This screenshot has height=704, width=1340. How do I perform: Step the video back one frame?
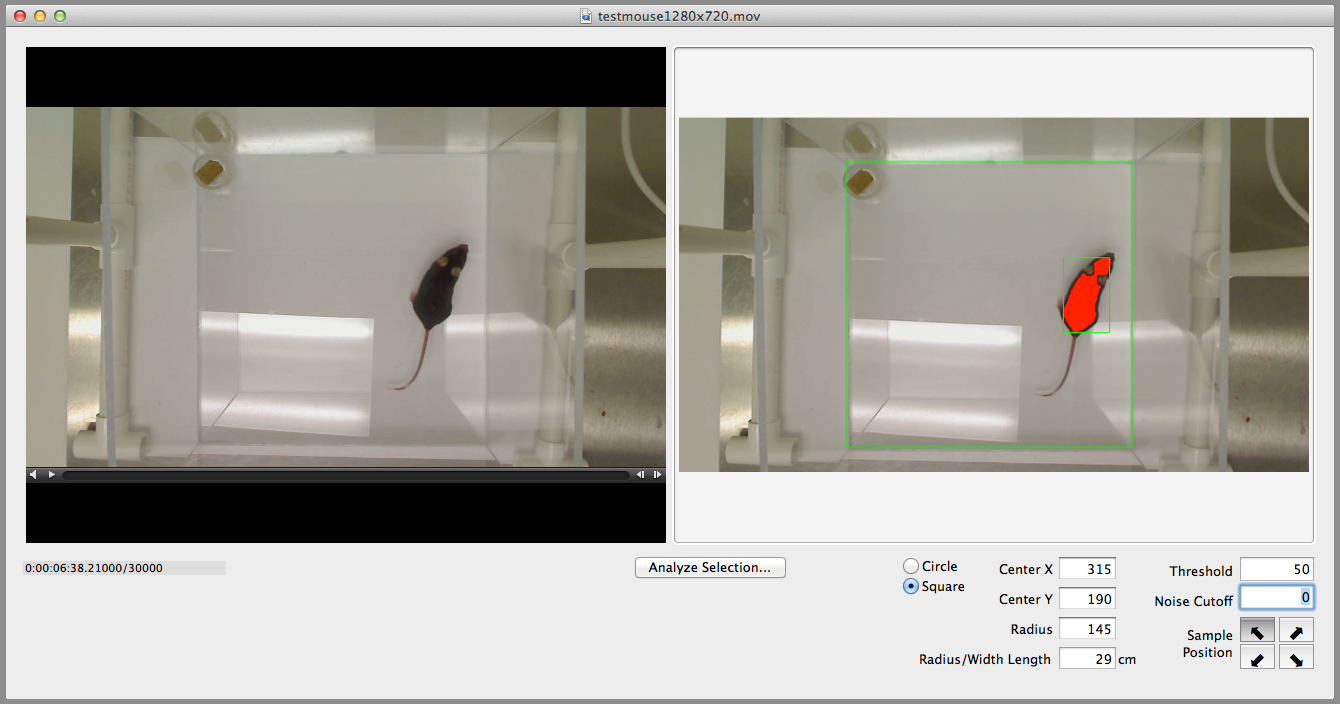pos(641,474)
